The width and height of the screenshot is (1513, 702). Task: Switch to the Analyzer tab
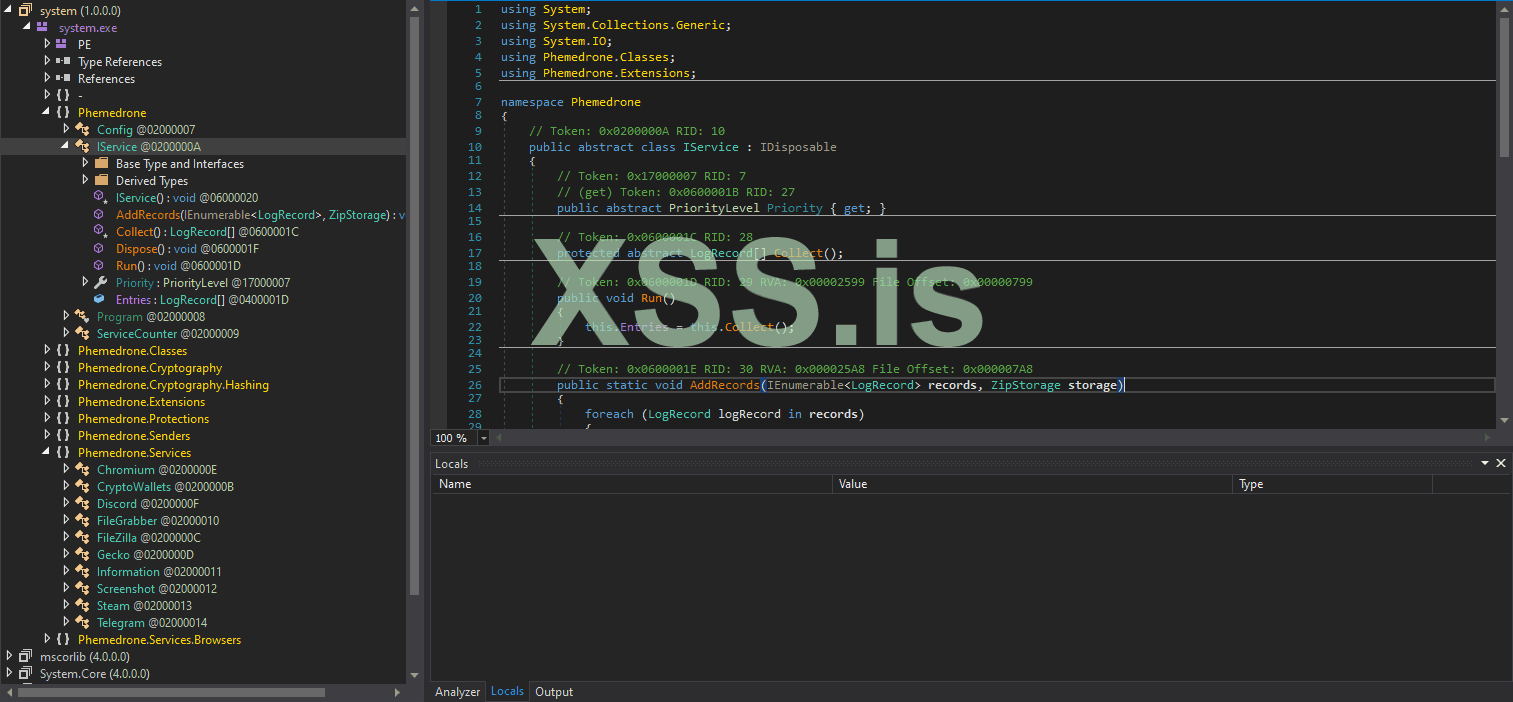pos(457,692)
